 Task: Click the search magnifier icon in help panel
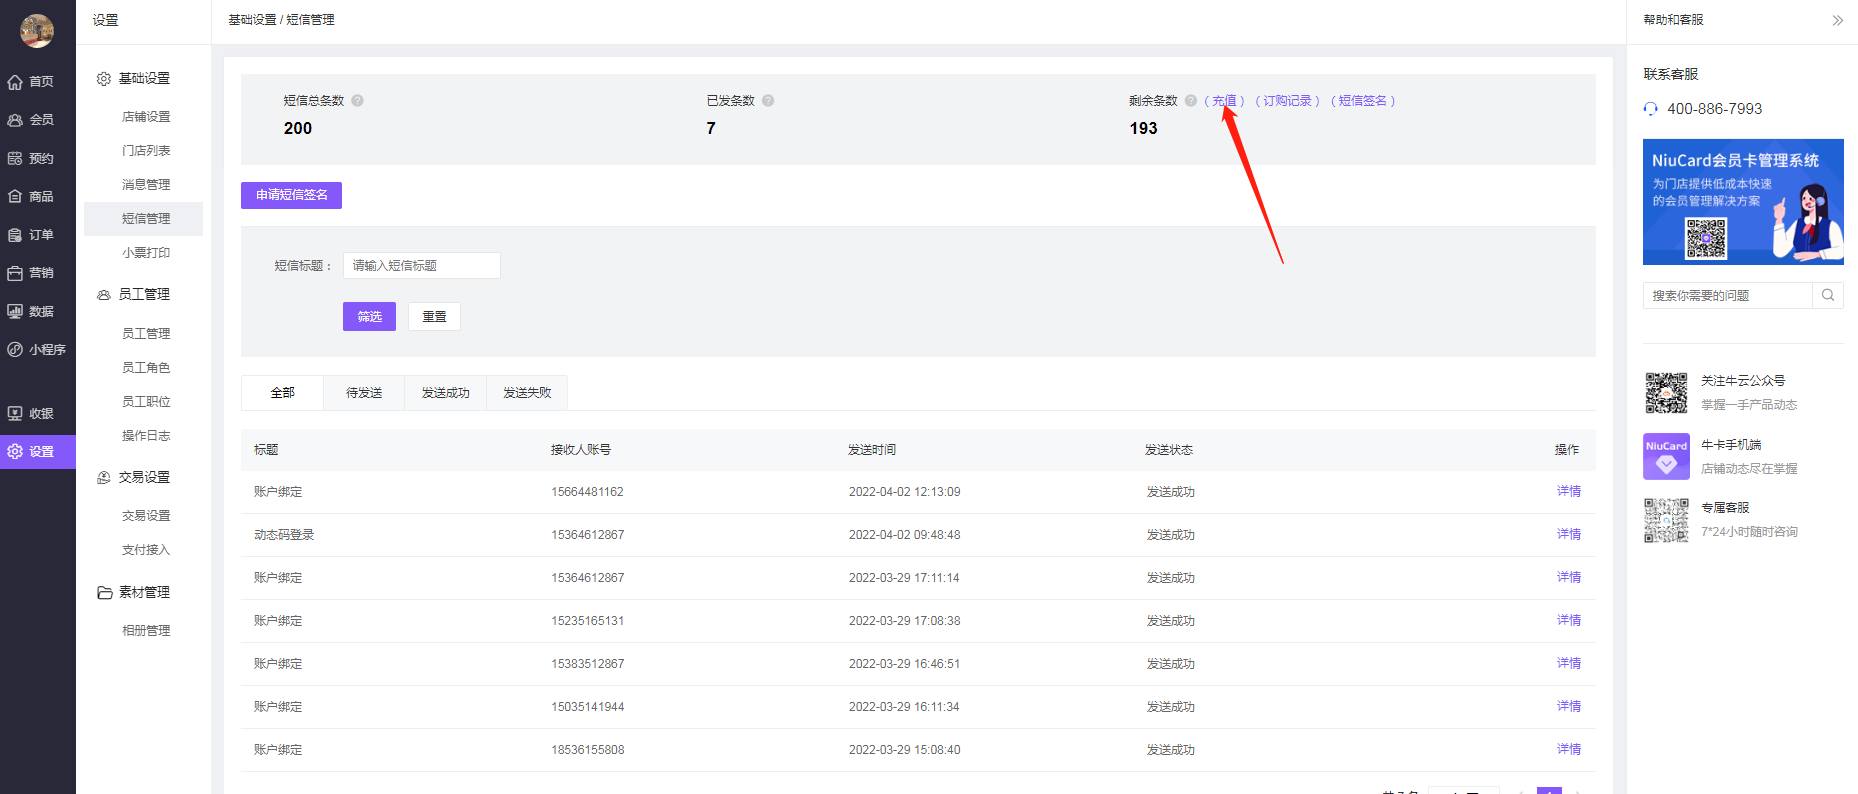click(1828, 295)
